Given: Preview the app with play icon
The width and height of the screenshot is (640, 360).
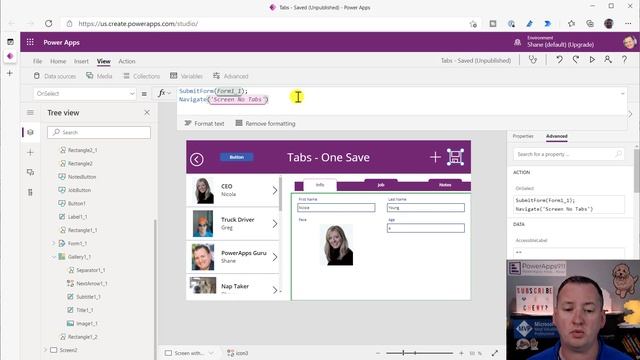Looking at the screenshot, I should pos(592,60).
